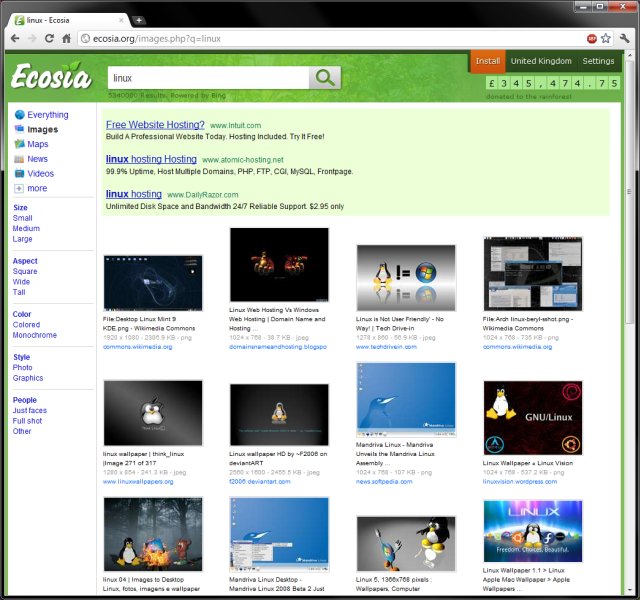This screenshot has height=600, width=640.
Task: Filter people to Just faces
Action: tap(30, 410)
